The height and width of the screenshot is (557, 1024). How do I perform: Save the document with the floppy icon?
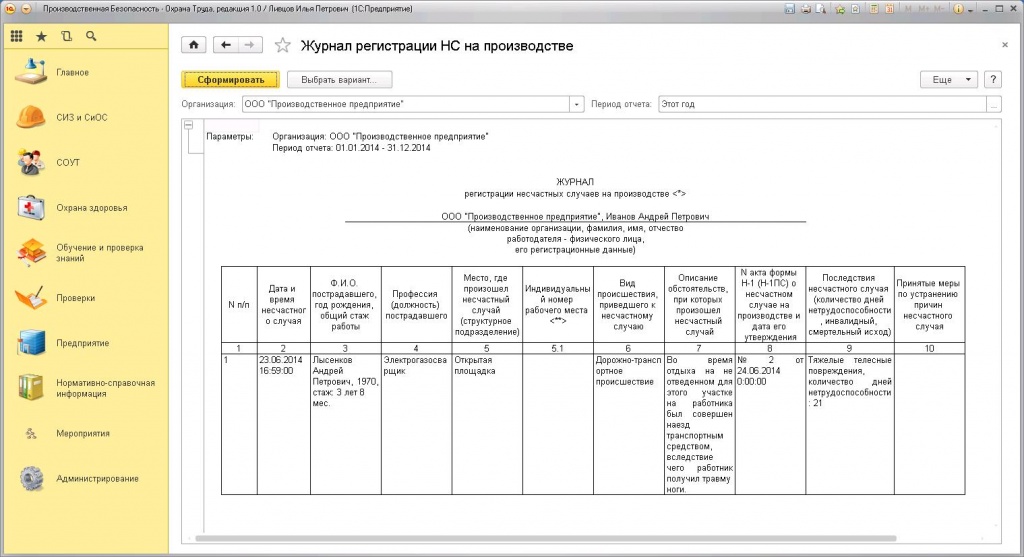tap(790, 9)
